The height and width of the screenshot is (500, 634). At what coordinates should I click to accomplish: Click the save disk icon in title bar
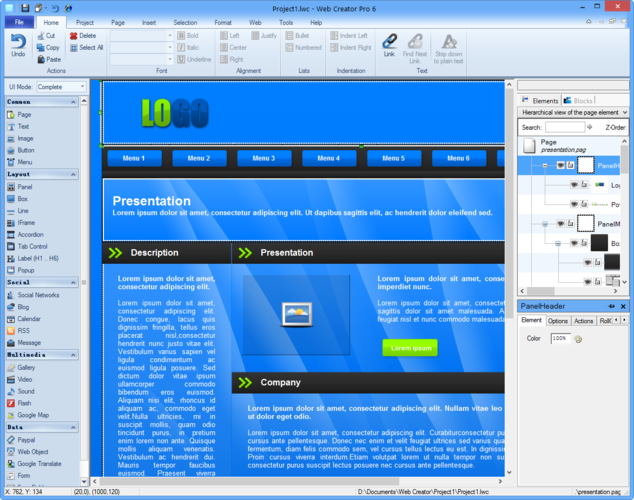(25, 8)
